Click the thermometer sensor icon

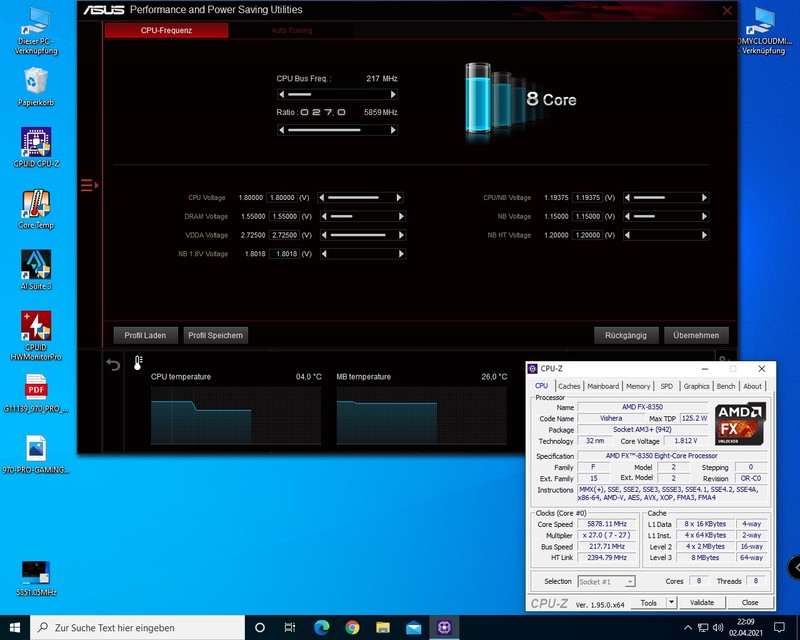tap(138, 364)
